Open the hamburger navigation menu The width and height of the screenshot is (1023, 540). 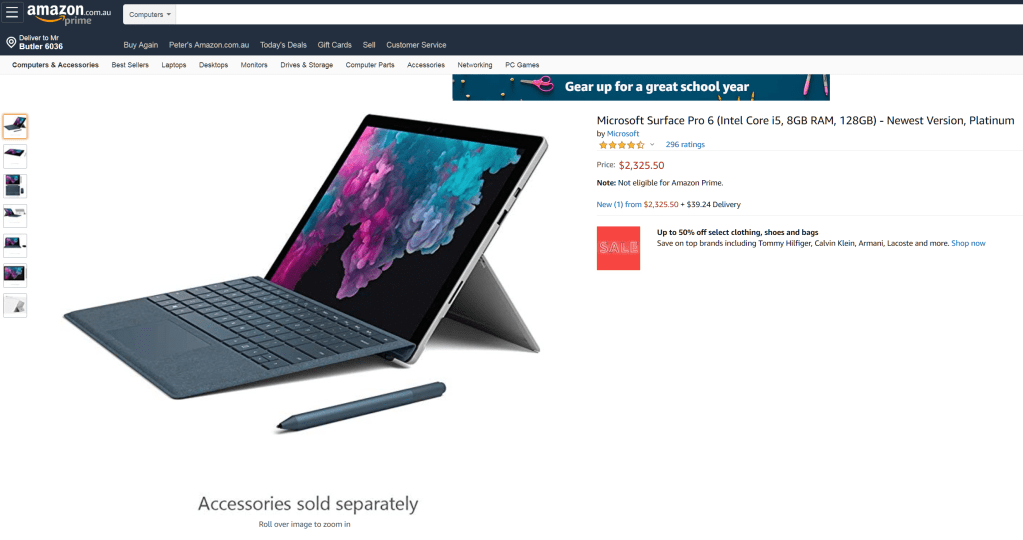(12, 12)
